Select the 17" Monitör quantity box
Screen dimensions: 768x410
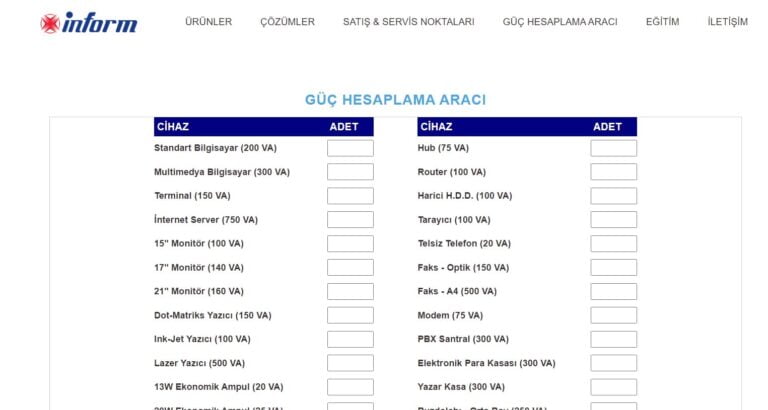(x=350, y=268)
